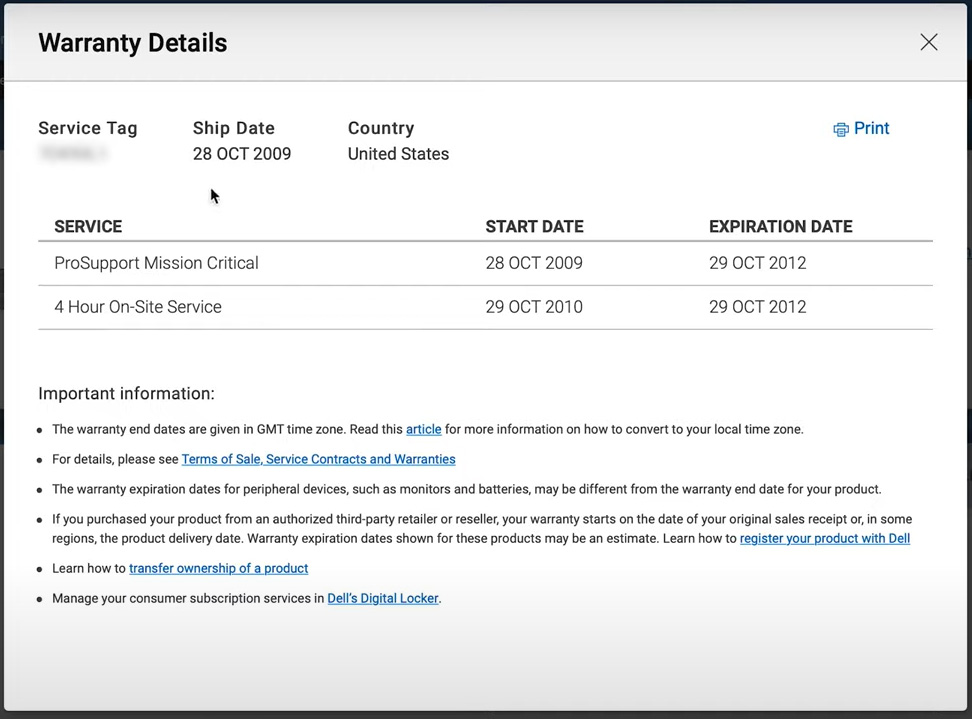Follow the register your product with Dell link

tap(824, 538)
